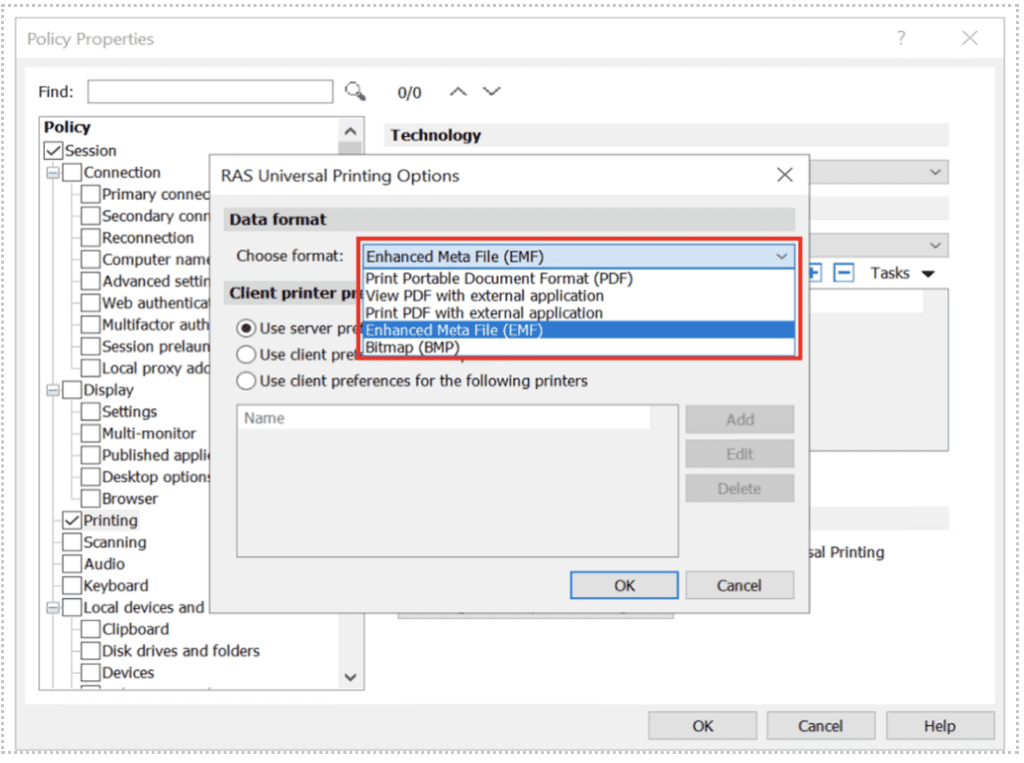Jump to next search result arrow
The image size is (1024, 763).
click(x=491, y=92)
